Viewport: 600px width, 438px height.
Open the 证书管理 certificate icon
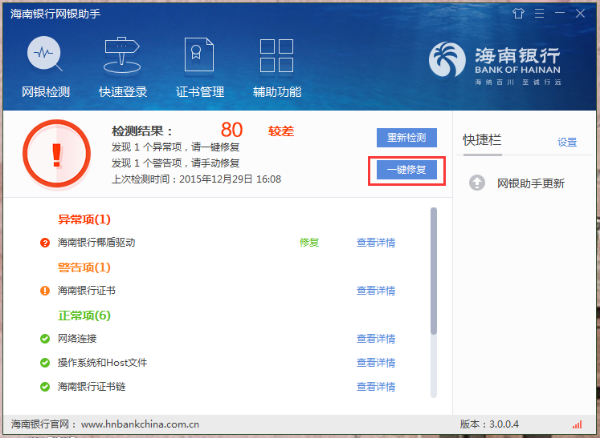pos(199,54)
